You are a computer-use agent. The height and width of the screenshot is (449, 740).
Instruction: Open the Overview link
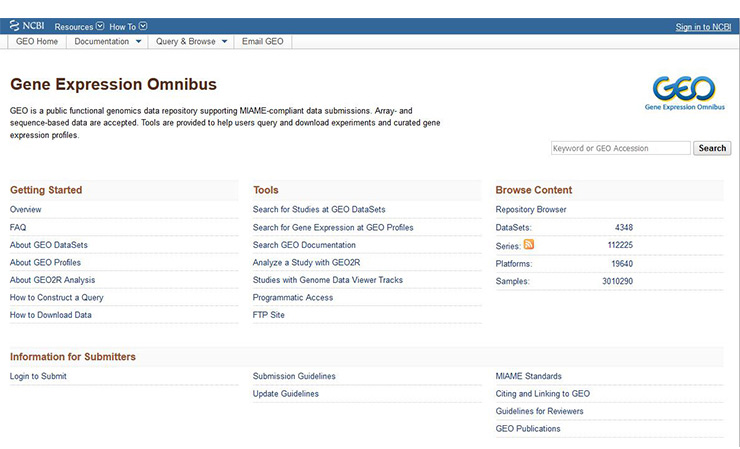tap(25, 210)
